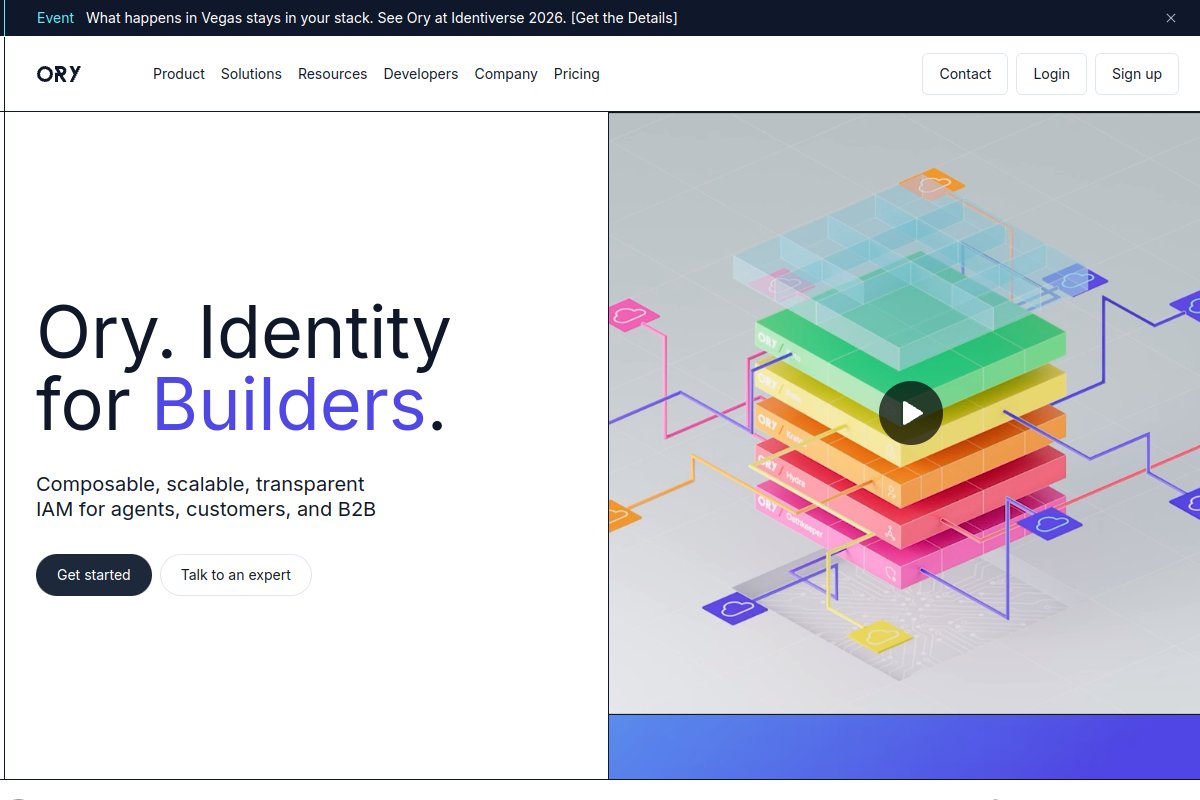Open the Product menu
This screenshot has width=1200, height=800.
179,74
